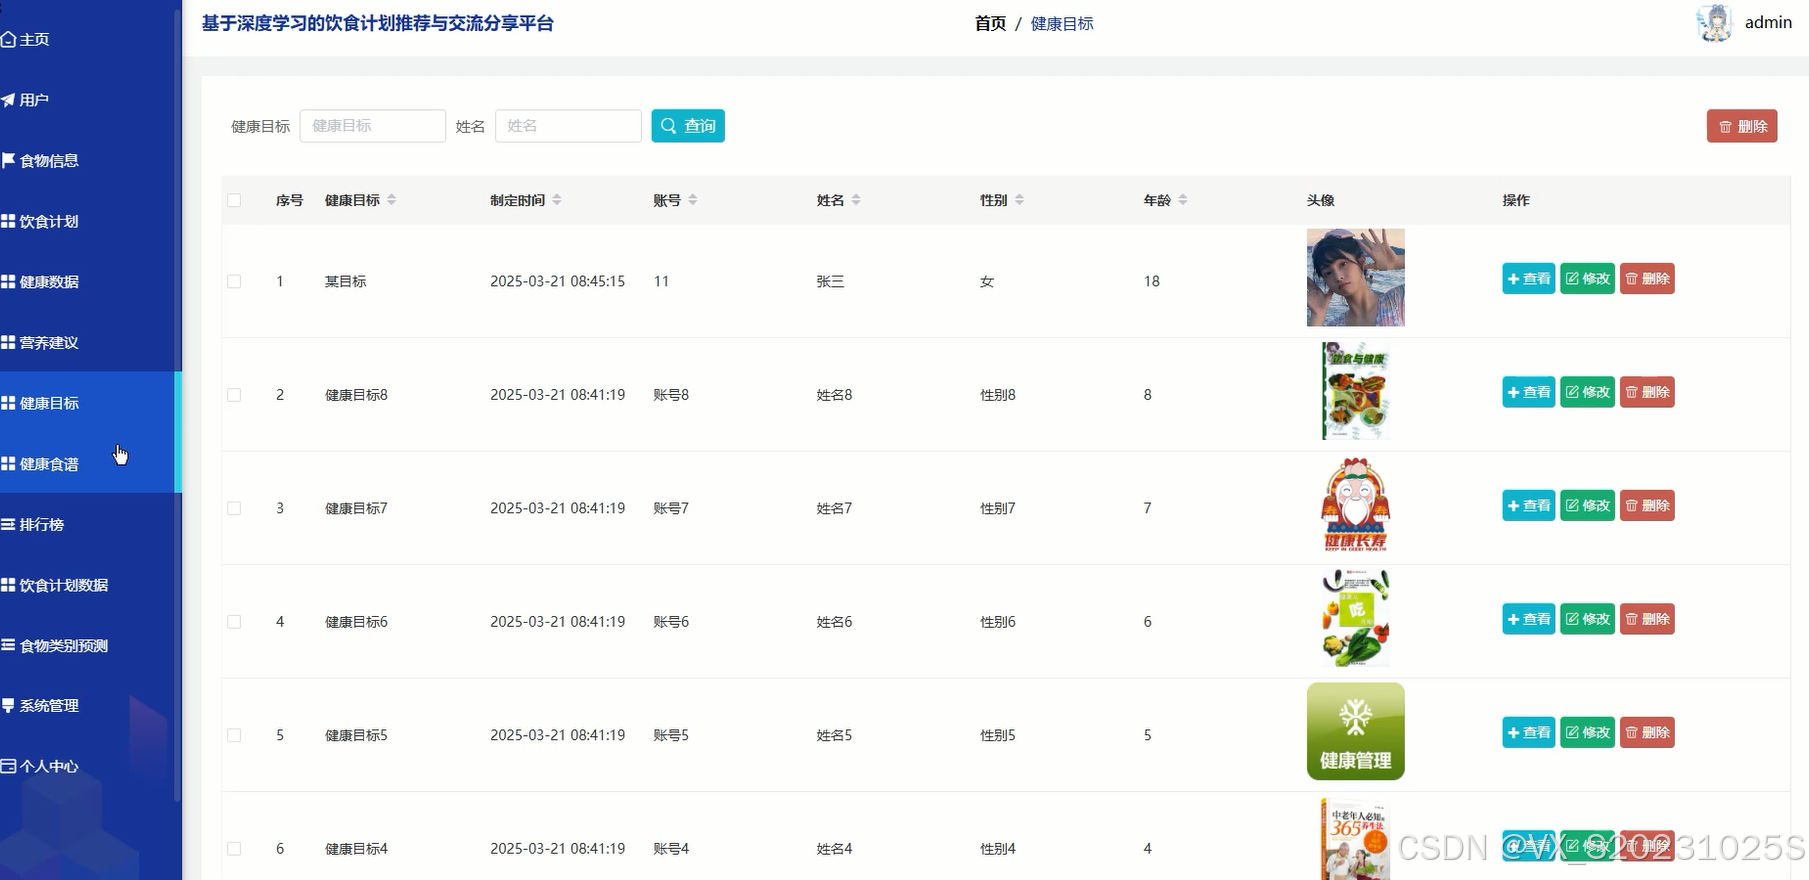Open the 食物信息 sidebar menu
Screen dimensions: 1809x880
point(88,161)
